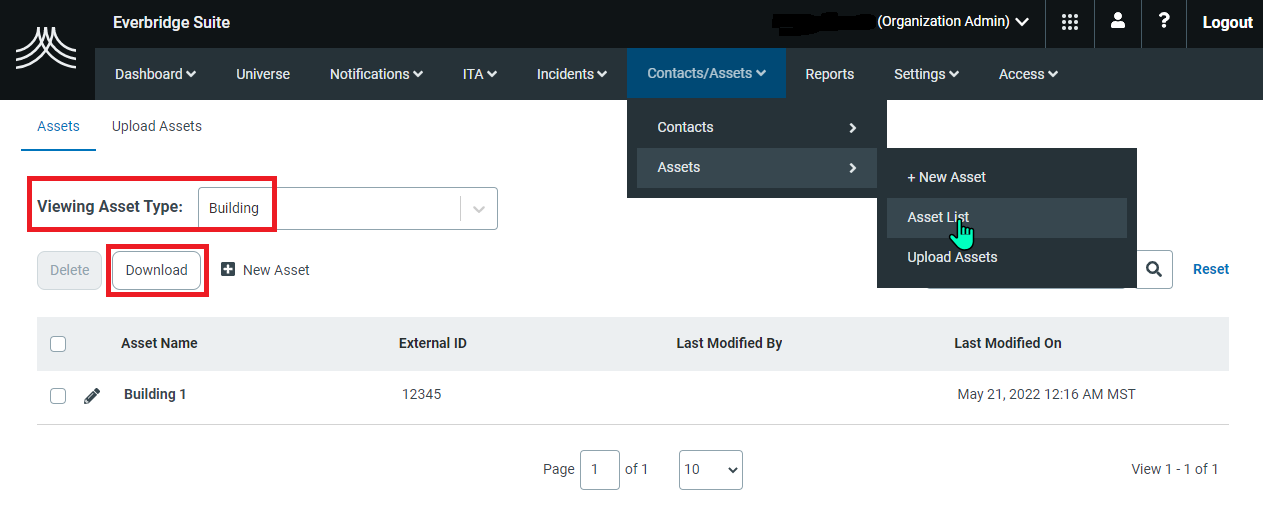Click the disabled Delete button
This screenshot has width=1263, height=511.
coord(70,270)
